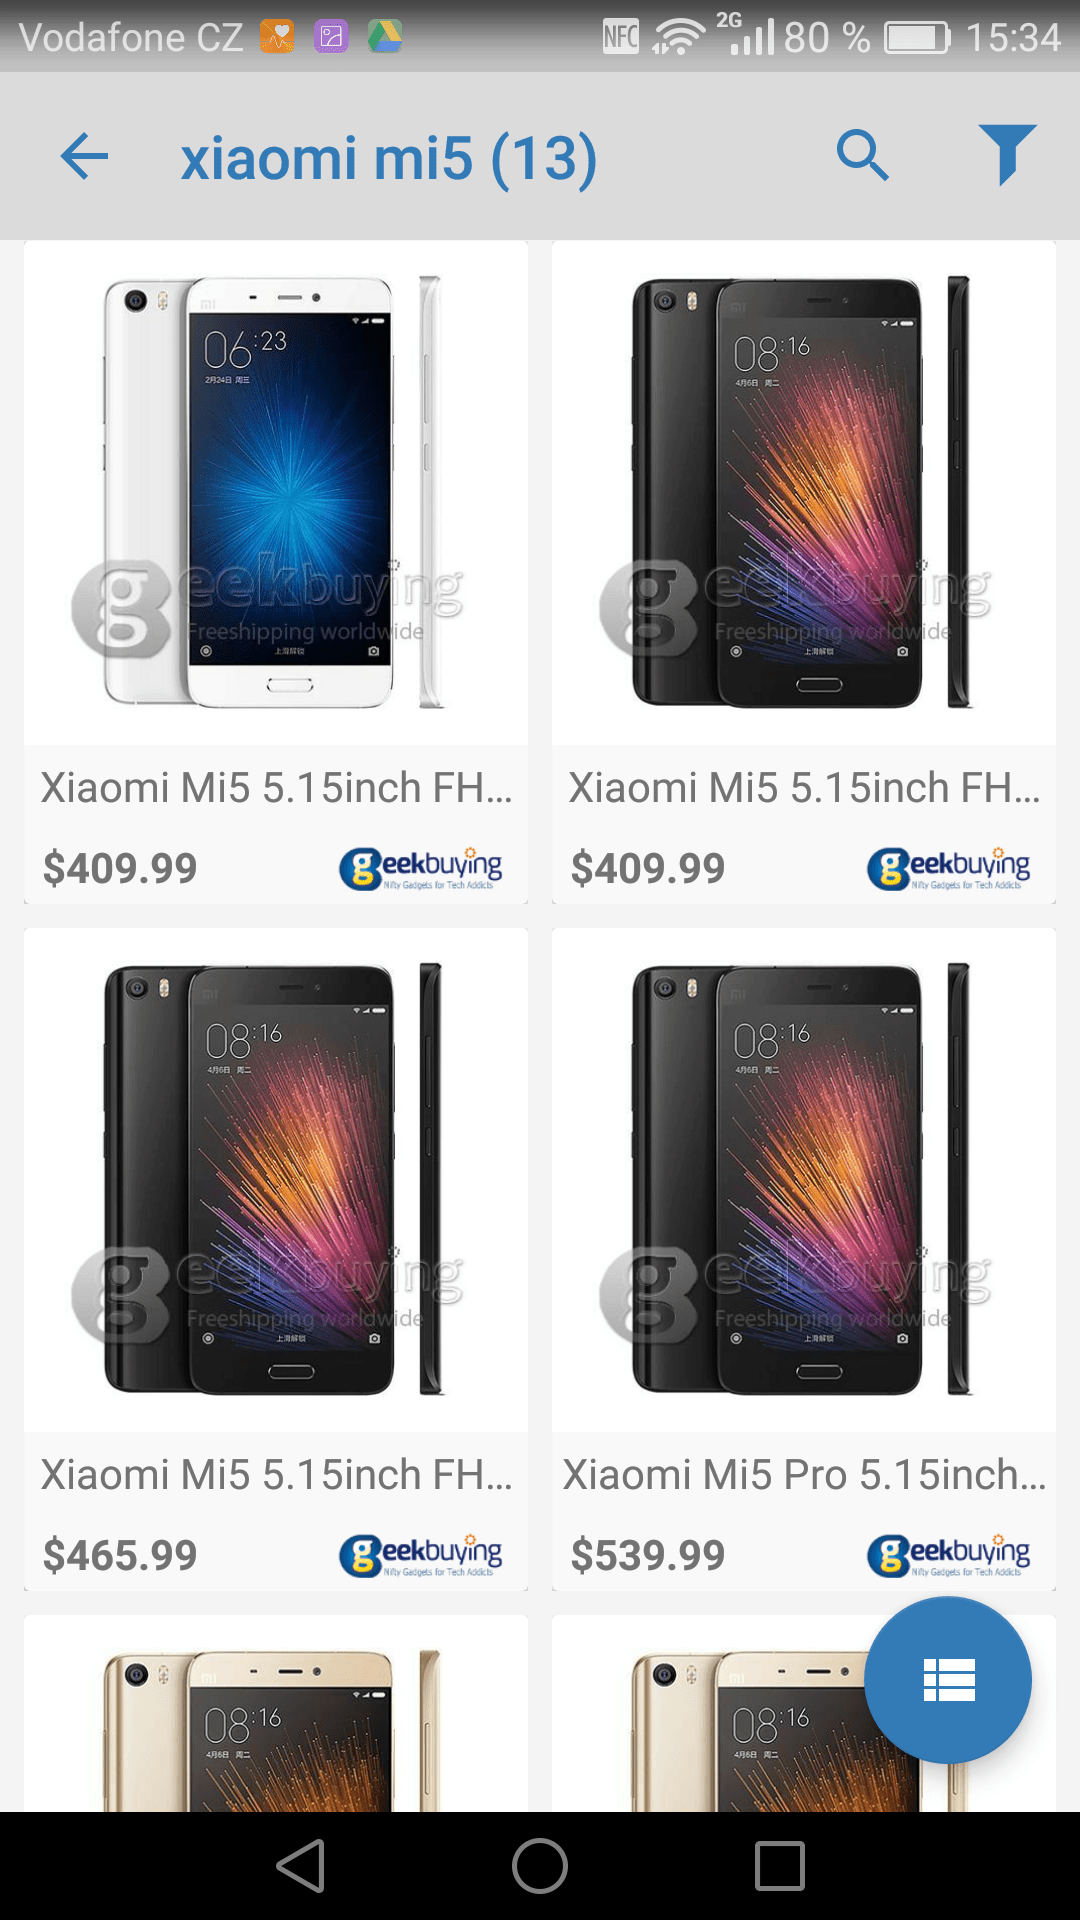Screen dimensions: 1080x1920
Task: Open the bottom-left gold Mi5 image
Action: tap(276, 1713)
